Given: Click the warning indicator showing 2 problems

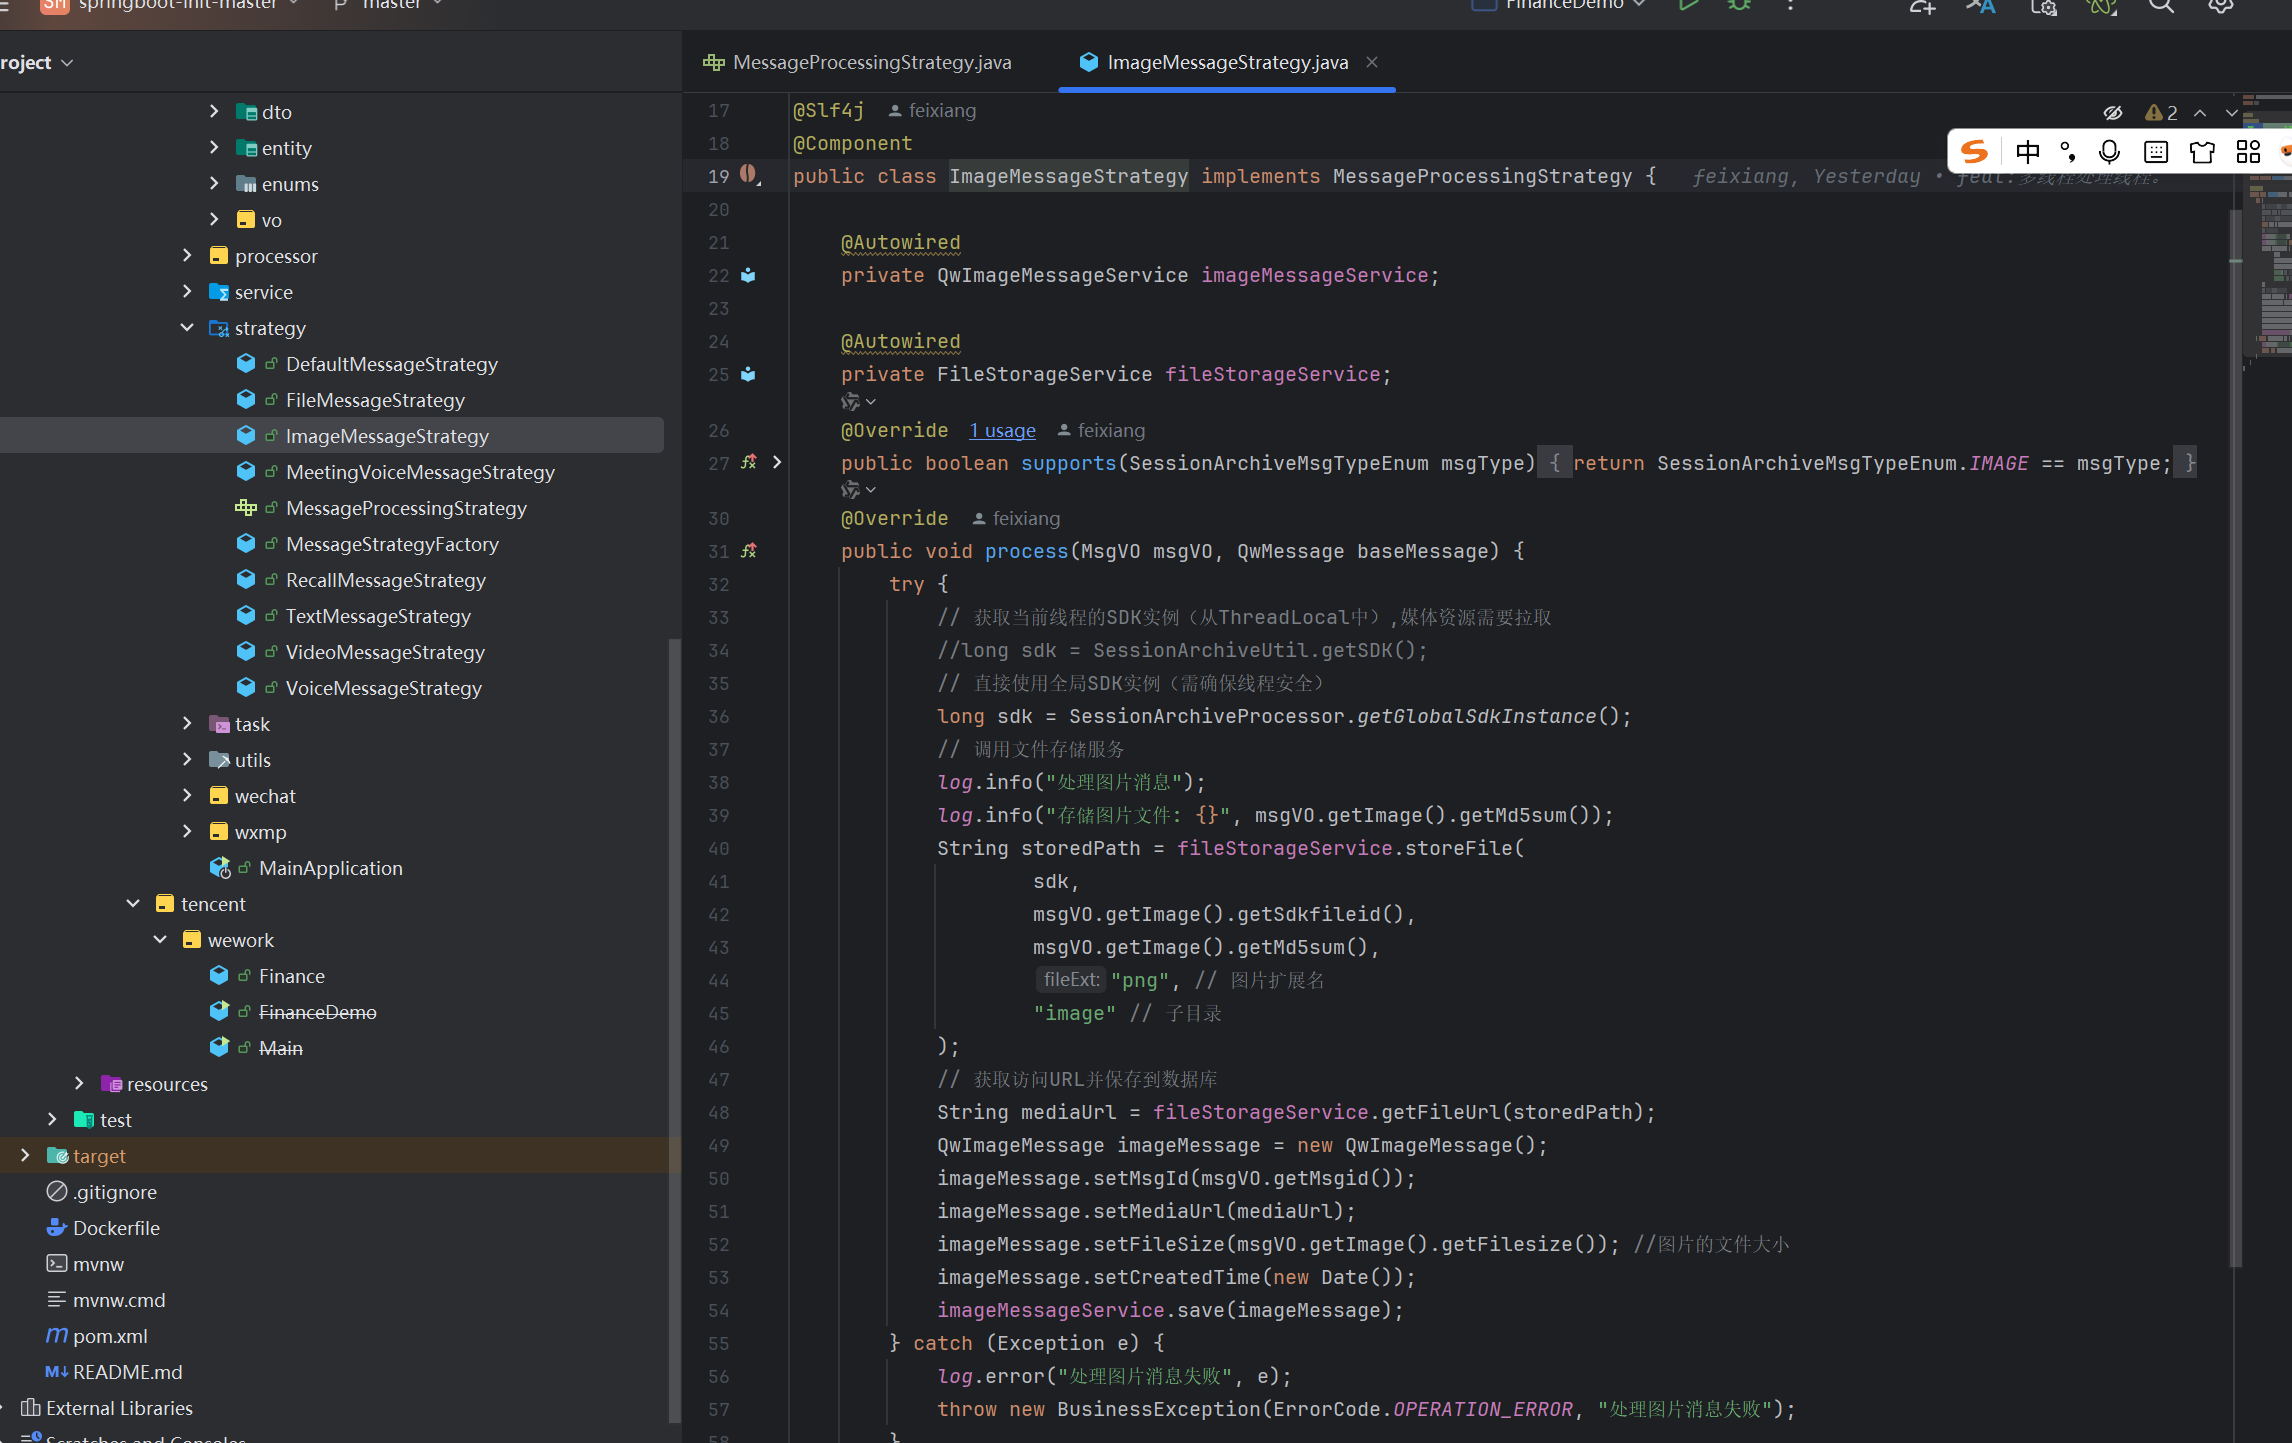Looking at the screenshot, I should (2161, 113).
